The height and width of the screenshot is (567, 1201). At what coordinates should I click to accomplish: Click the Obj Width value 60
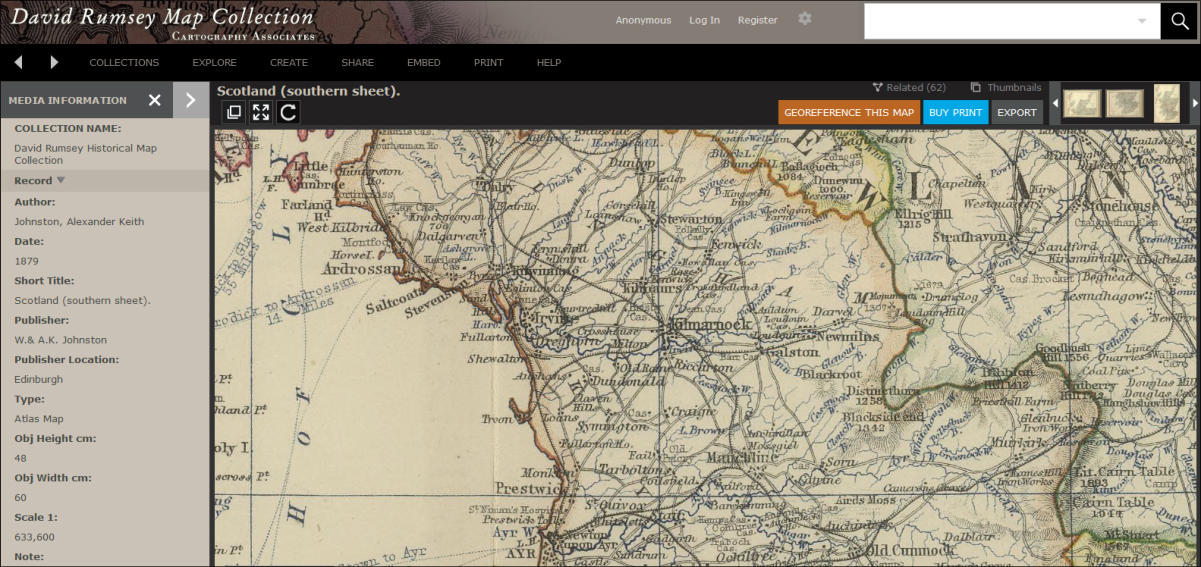click(20, 498)
